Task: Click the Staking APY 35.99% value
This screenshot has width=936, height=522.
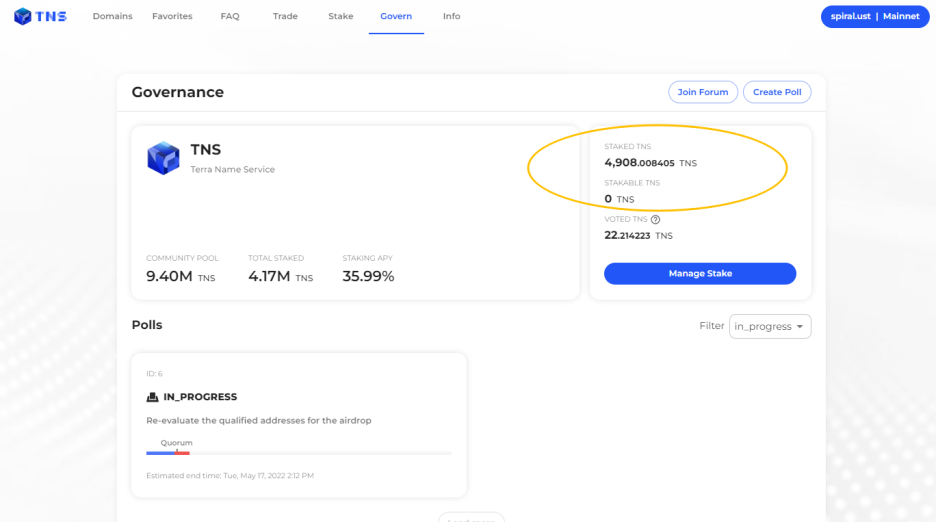Action: [x=368, y=276]
